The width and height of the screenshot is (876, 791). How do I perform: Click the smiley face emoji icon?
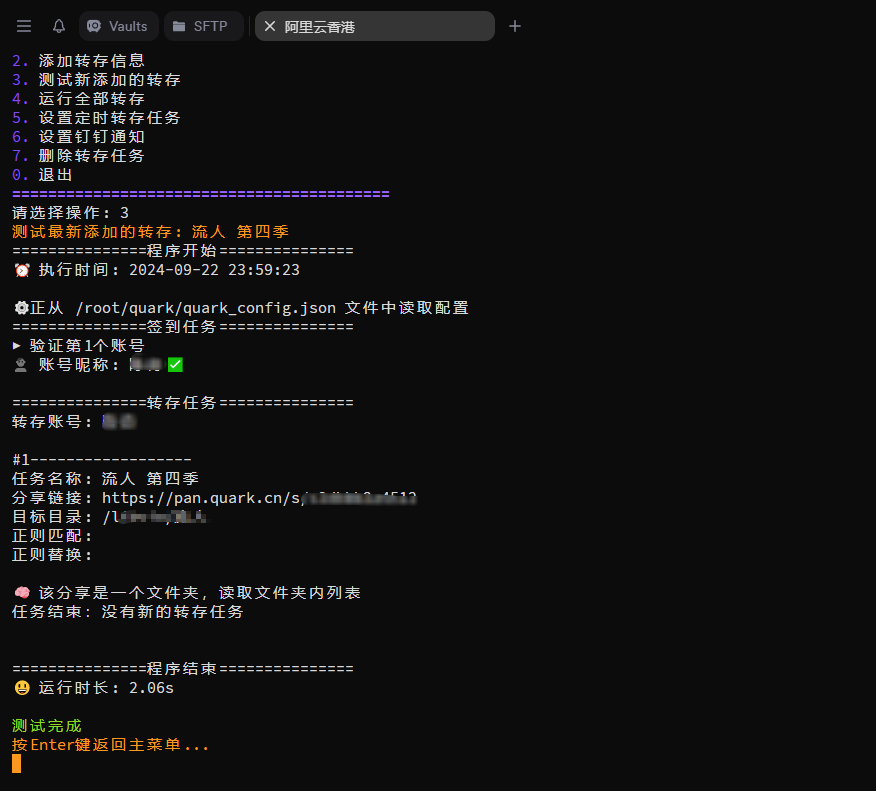click(22, 688)
